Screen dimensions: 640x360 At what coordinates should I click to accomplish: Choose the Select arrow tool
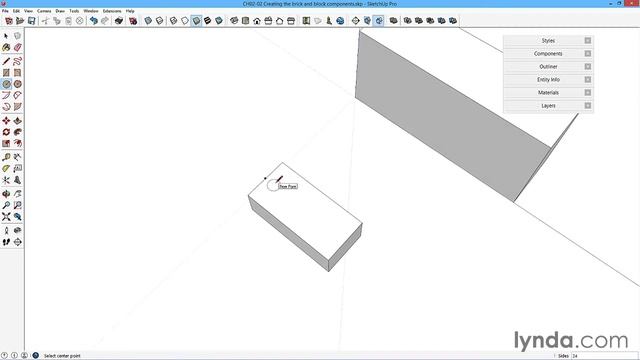[6, 36]
